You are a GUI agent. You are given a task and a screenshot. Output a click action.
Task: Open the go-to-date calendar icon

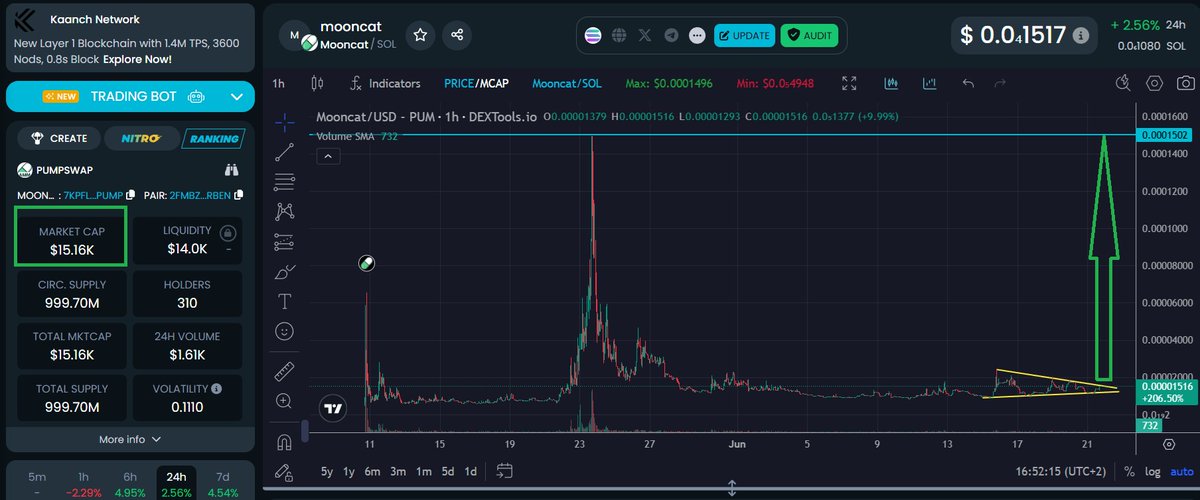coord(504,470)
